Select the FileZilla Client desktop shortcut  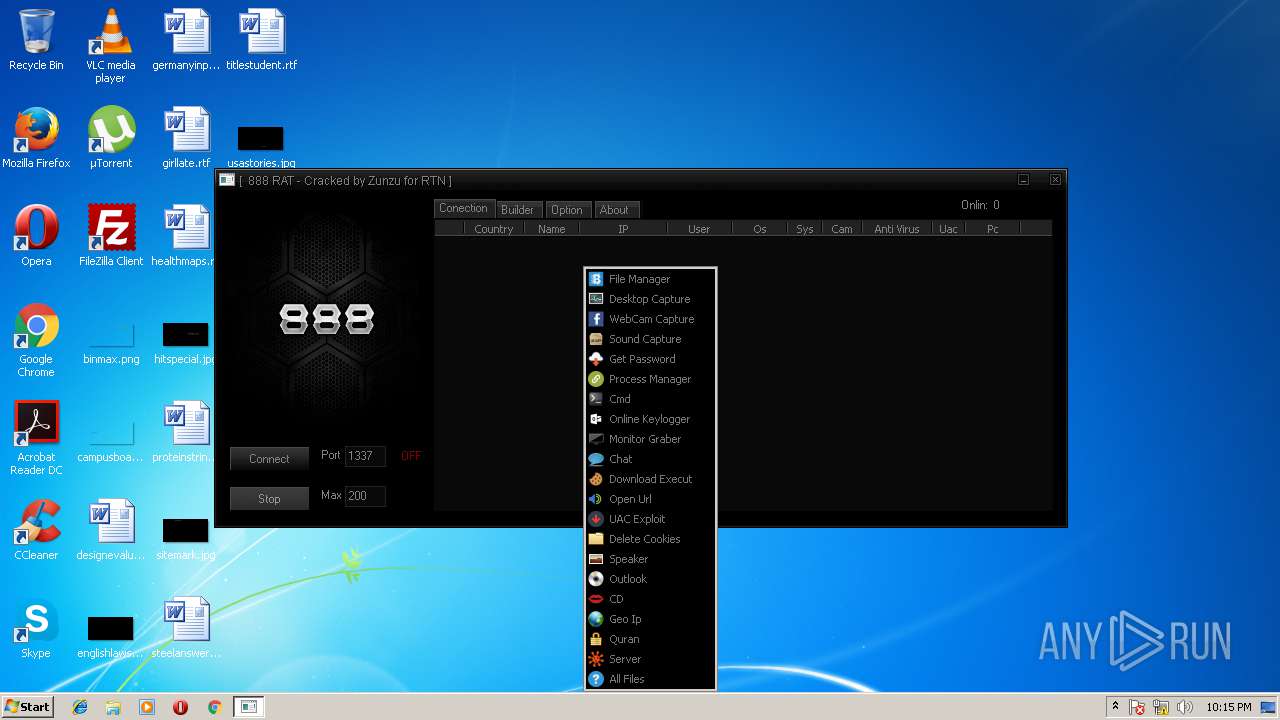click(x=110, y=236)
